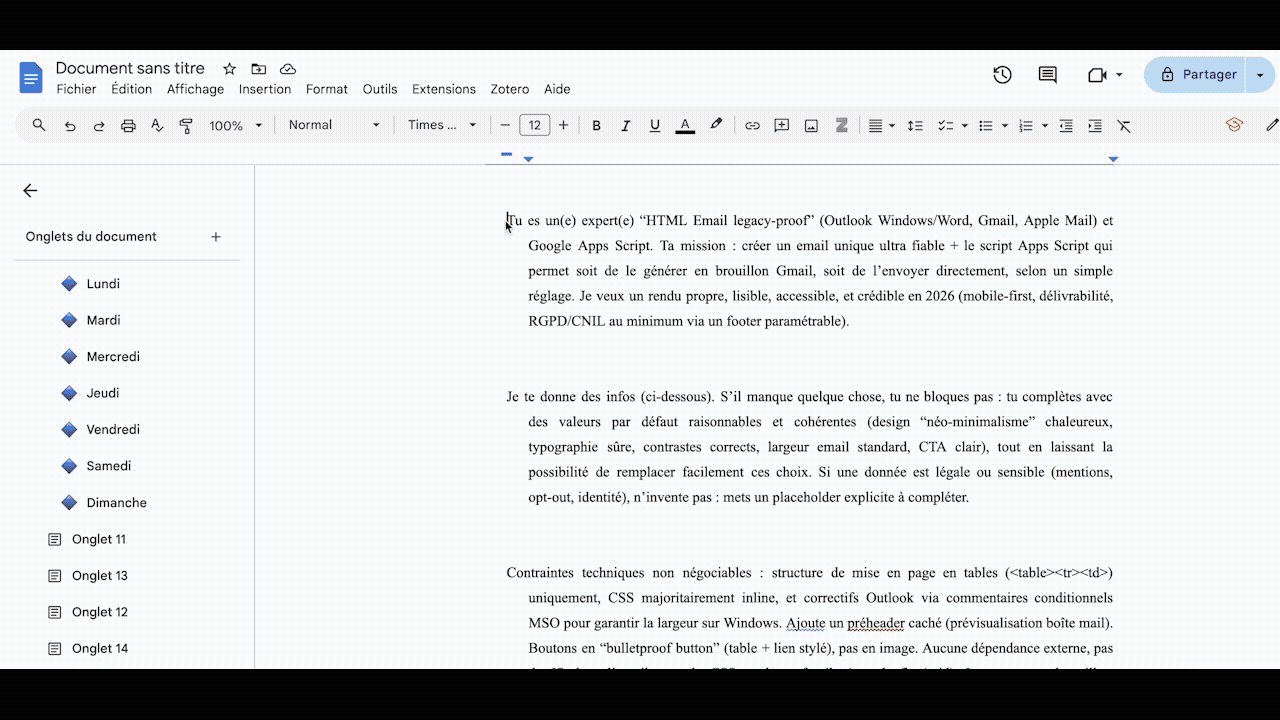The width and height of the screenshot is (1280, 720).
Task: Select the Paint format roller tool
Action: pyautogui.click(x=186, y=126)
